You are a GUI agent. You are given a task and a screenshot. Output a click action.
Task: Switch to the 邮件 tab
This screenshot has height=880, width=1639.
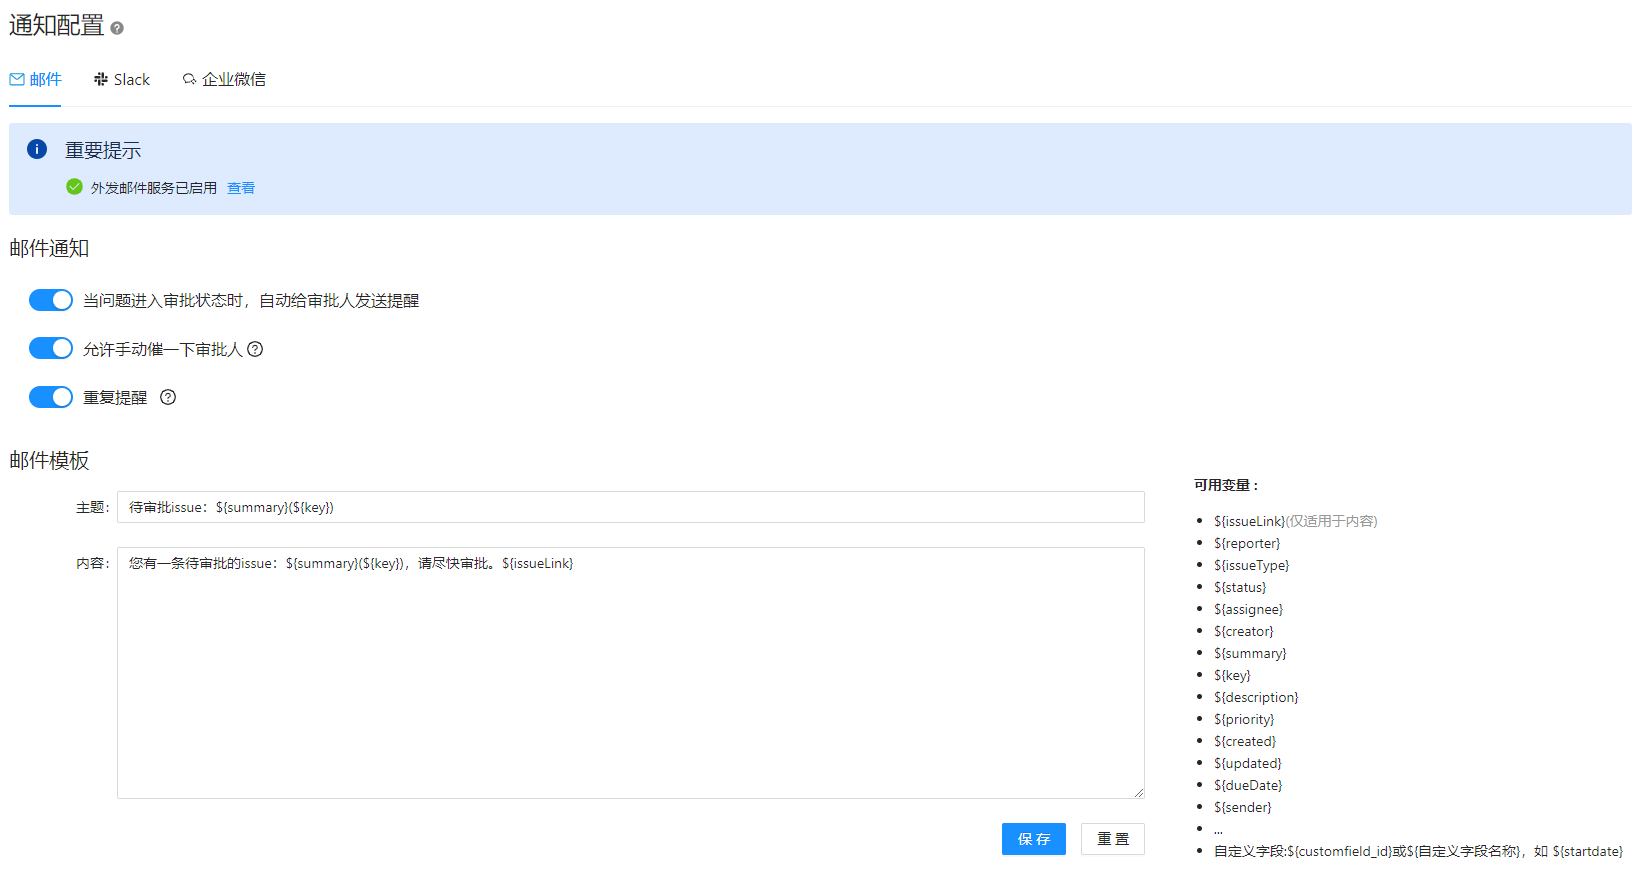36,80
